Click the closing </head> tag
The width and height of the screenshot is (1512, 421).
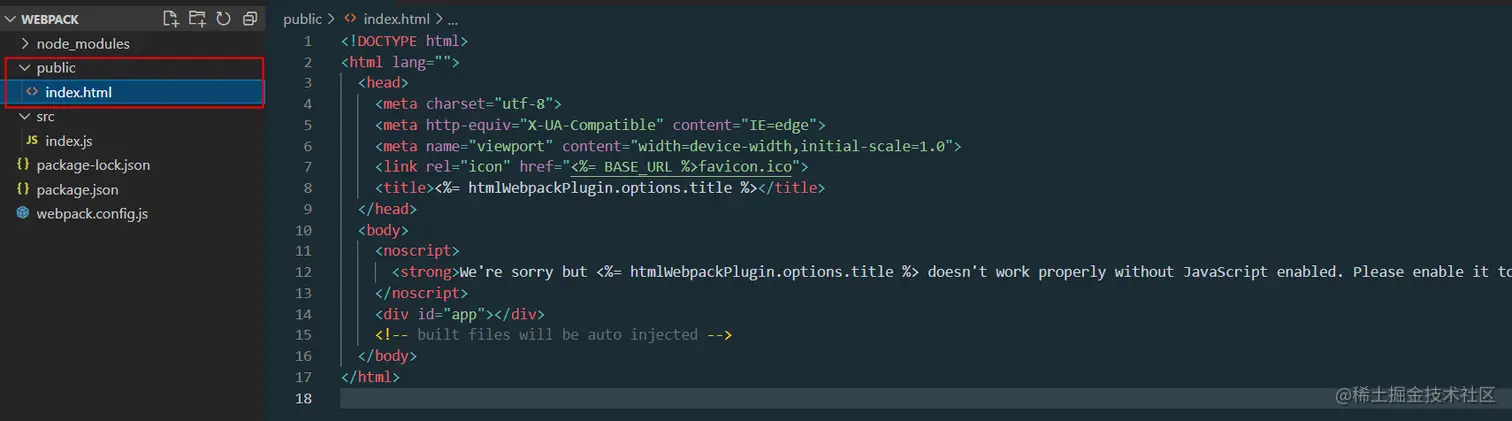point(387,209)
